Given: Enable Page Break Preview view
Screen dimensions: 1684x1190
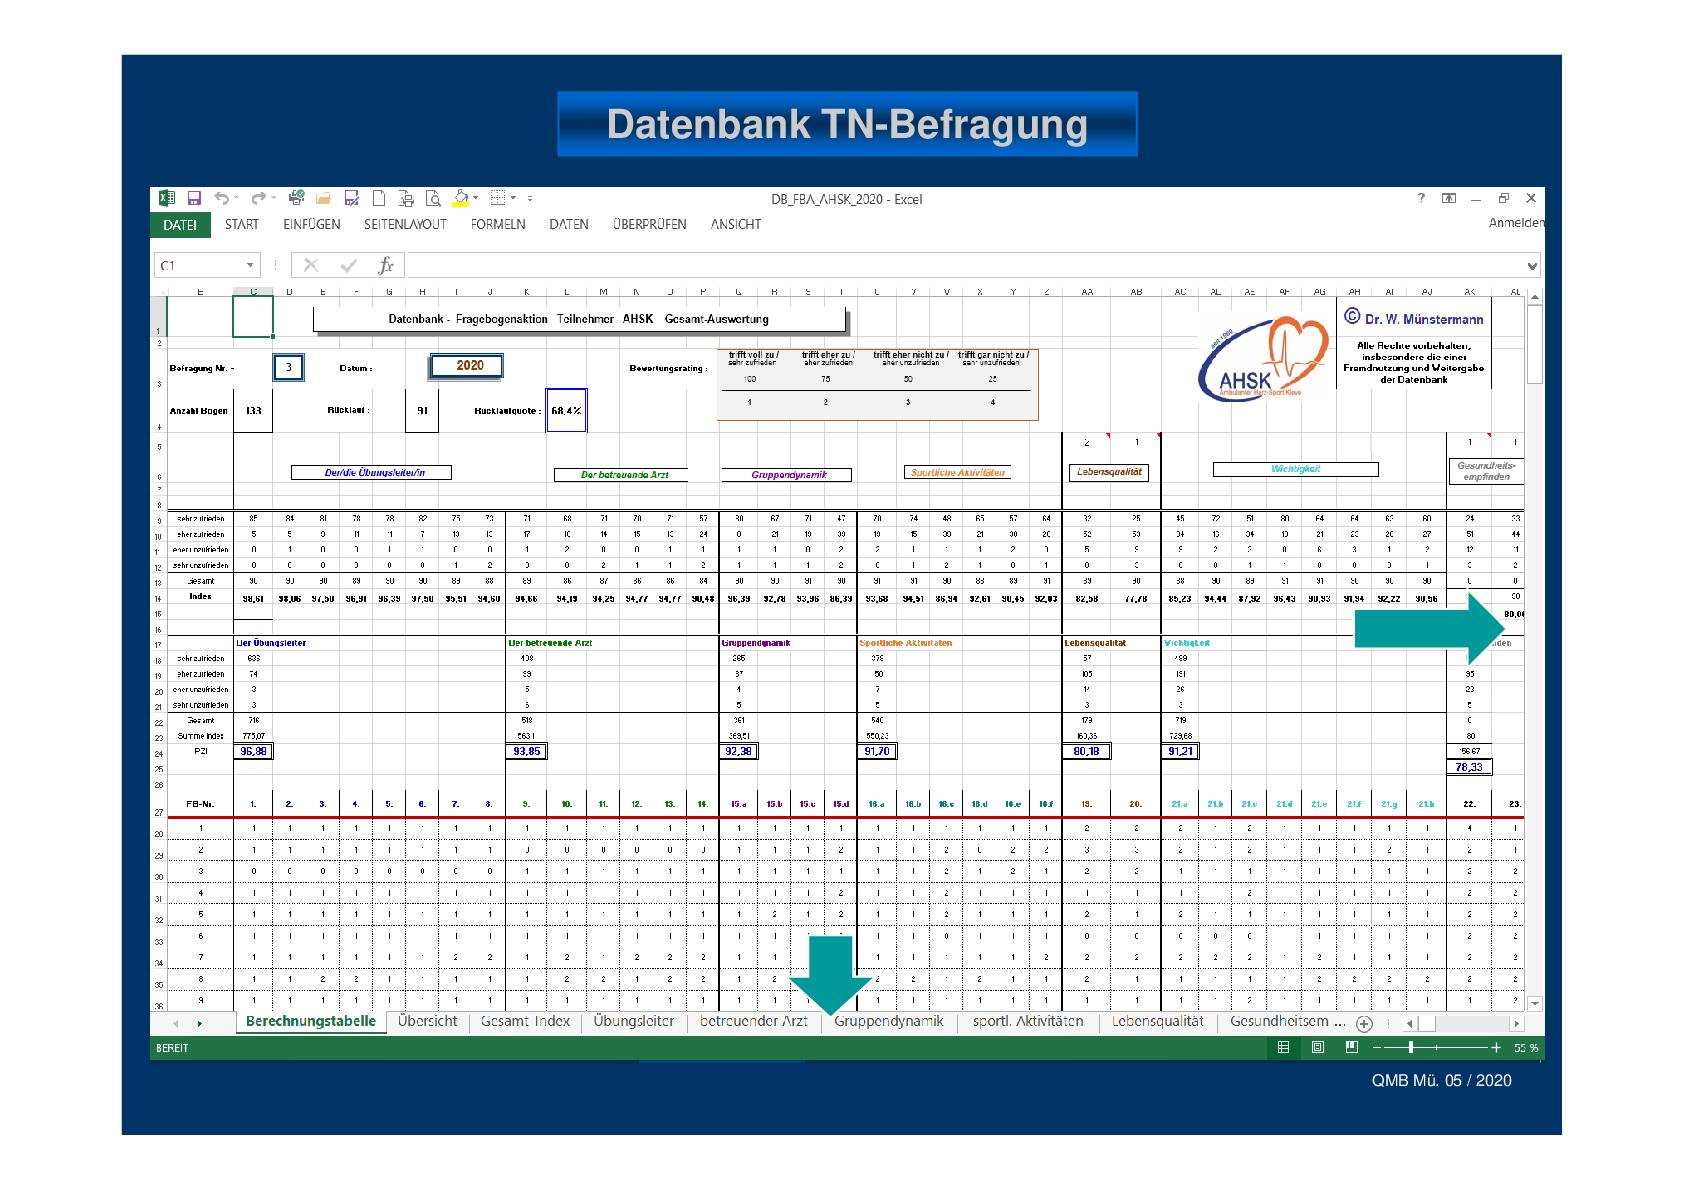Looking at the screenshot, I should [x=1352, y=1048].
